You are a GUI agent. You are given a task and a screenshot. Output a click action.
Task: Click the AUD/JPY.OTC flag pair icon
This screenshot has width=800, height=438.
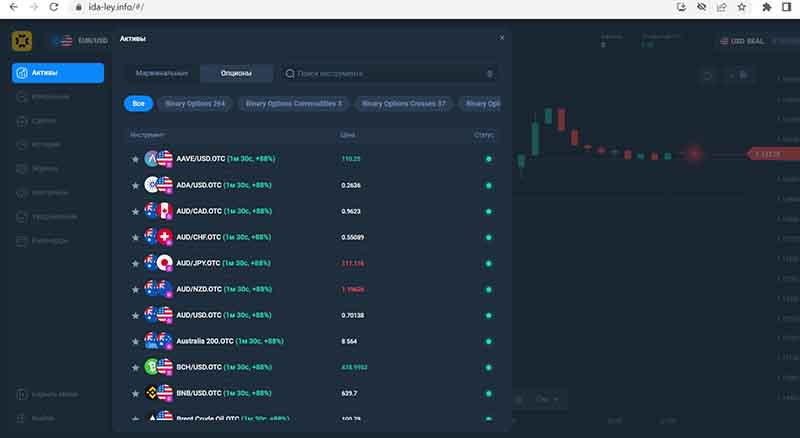(158, 263)
